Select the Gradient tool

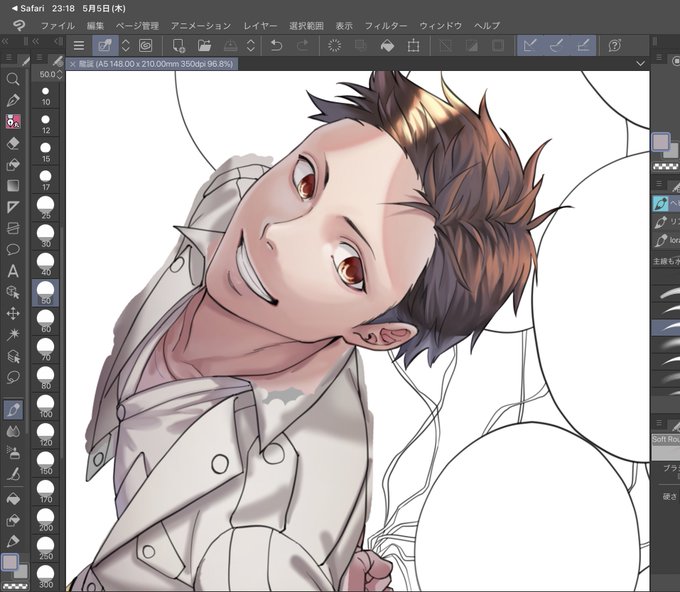(x=13, y=186)
